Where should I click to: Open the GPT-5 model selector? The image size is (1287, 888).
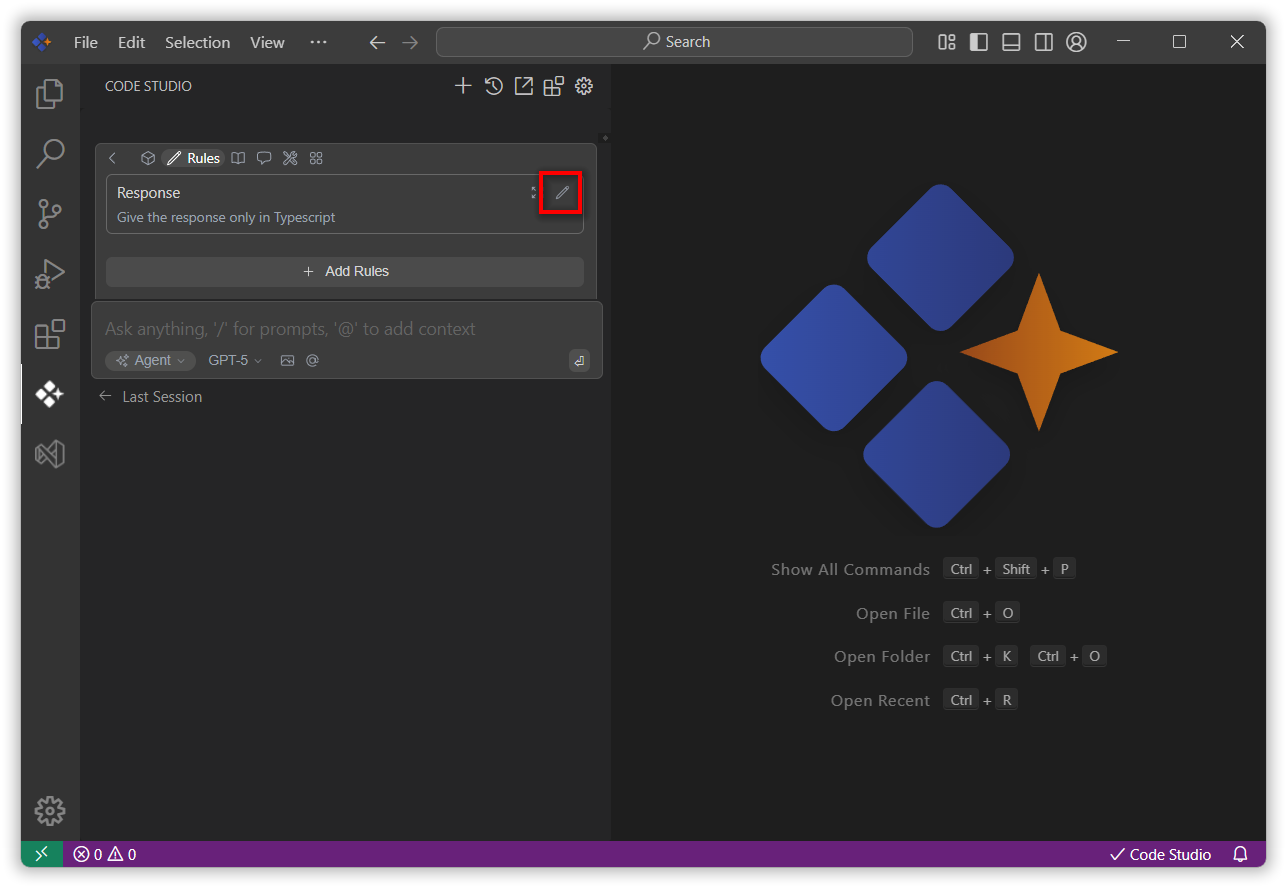(x=235, y=360)
